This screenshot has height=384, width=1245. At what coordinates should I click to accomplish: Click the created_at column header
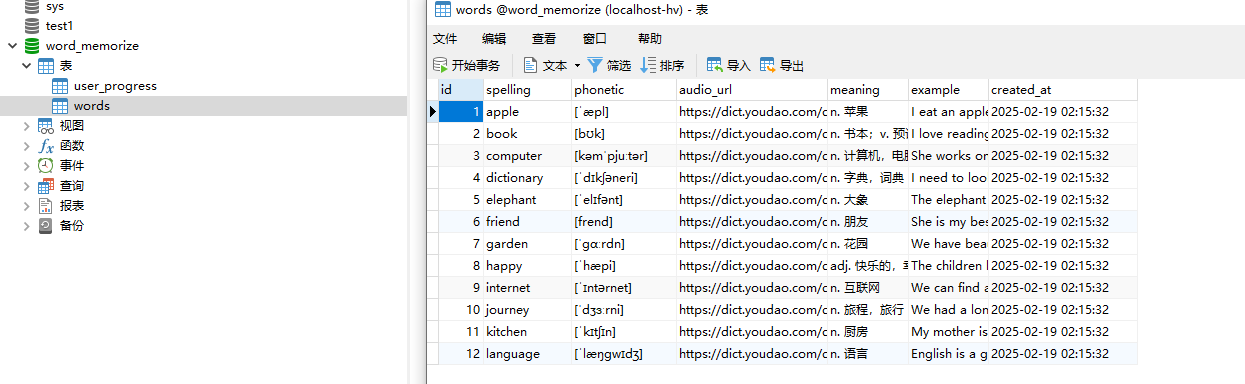[x=1063, y=90]
